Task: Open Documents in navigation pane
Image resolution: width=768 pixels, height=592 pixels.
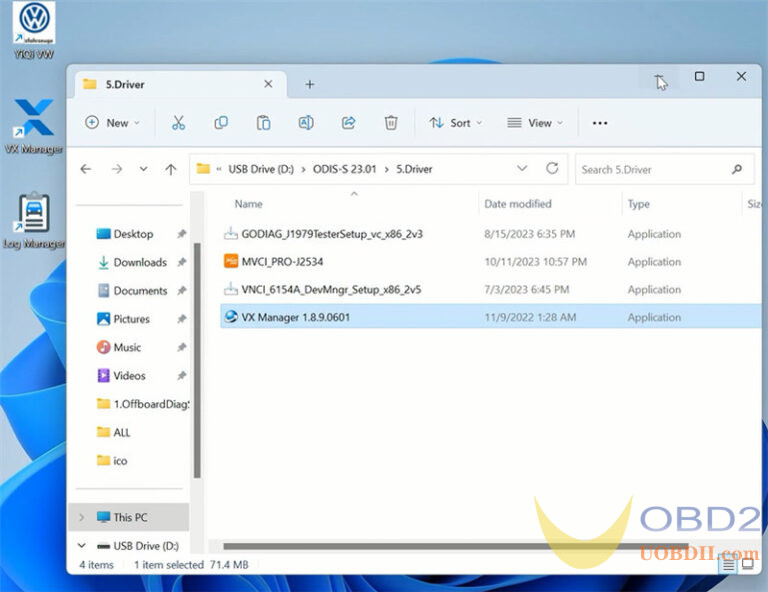Action: [140, 291]
